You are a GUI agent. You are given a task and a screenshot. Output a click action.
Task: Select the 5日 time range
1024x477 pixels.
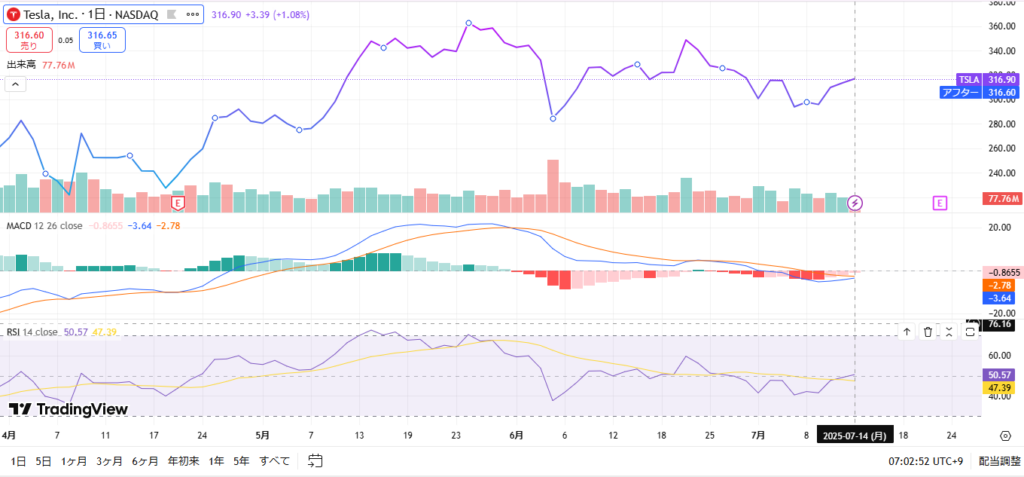(43, 461)
